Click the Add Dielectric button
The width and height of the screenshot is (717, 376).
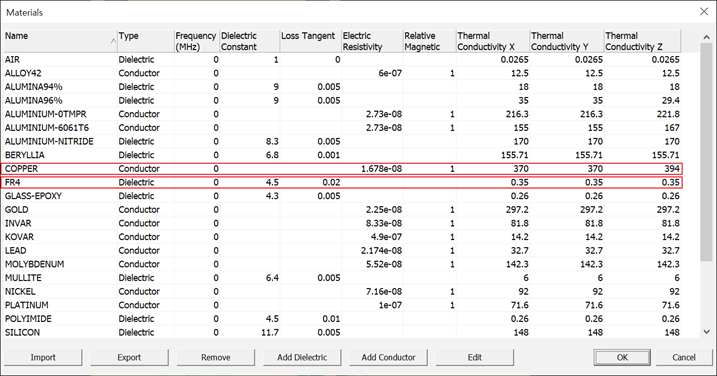pos(302,357)
